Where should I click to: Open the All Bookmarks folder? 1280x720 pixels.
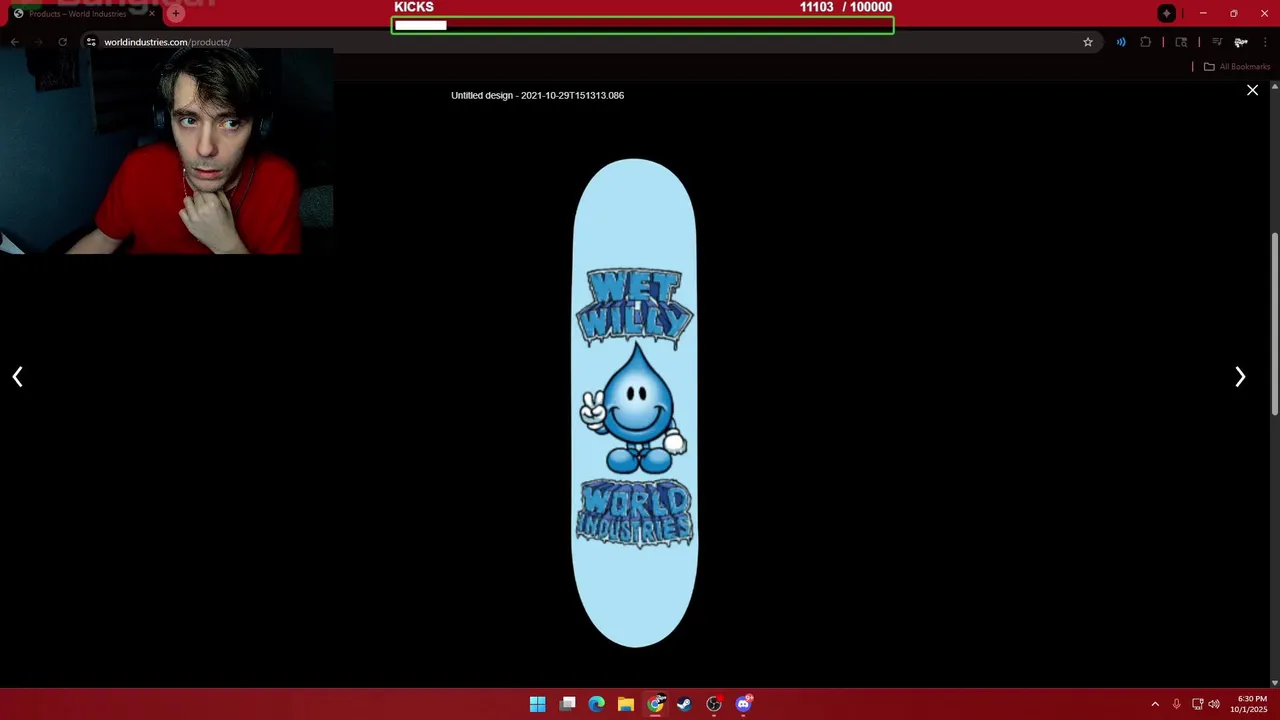tap(1236, 67)
